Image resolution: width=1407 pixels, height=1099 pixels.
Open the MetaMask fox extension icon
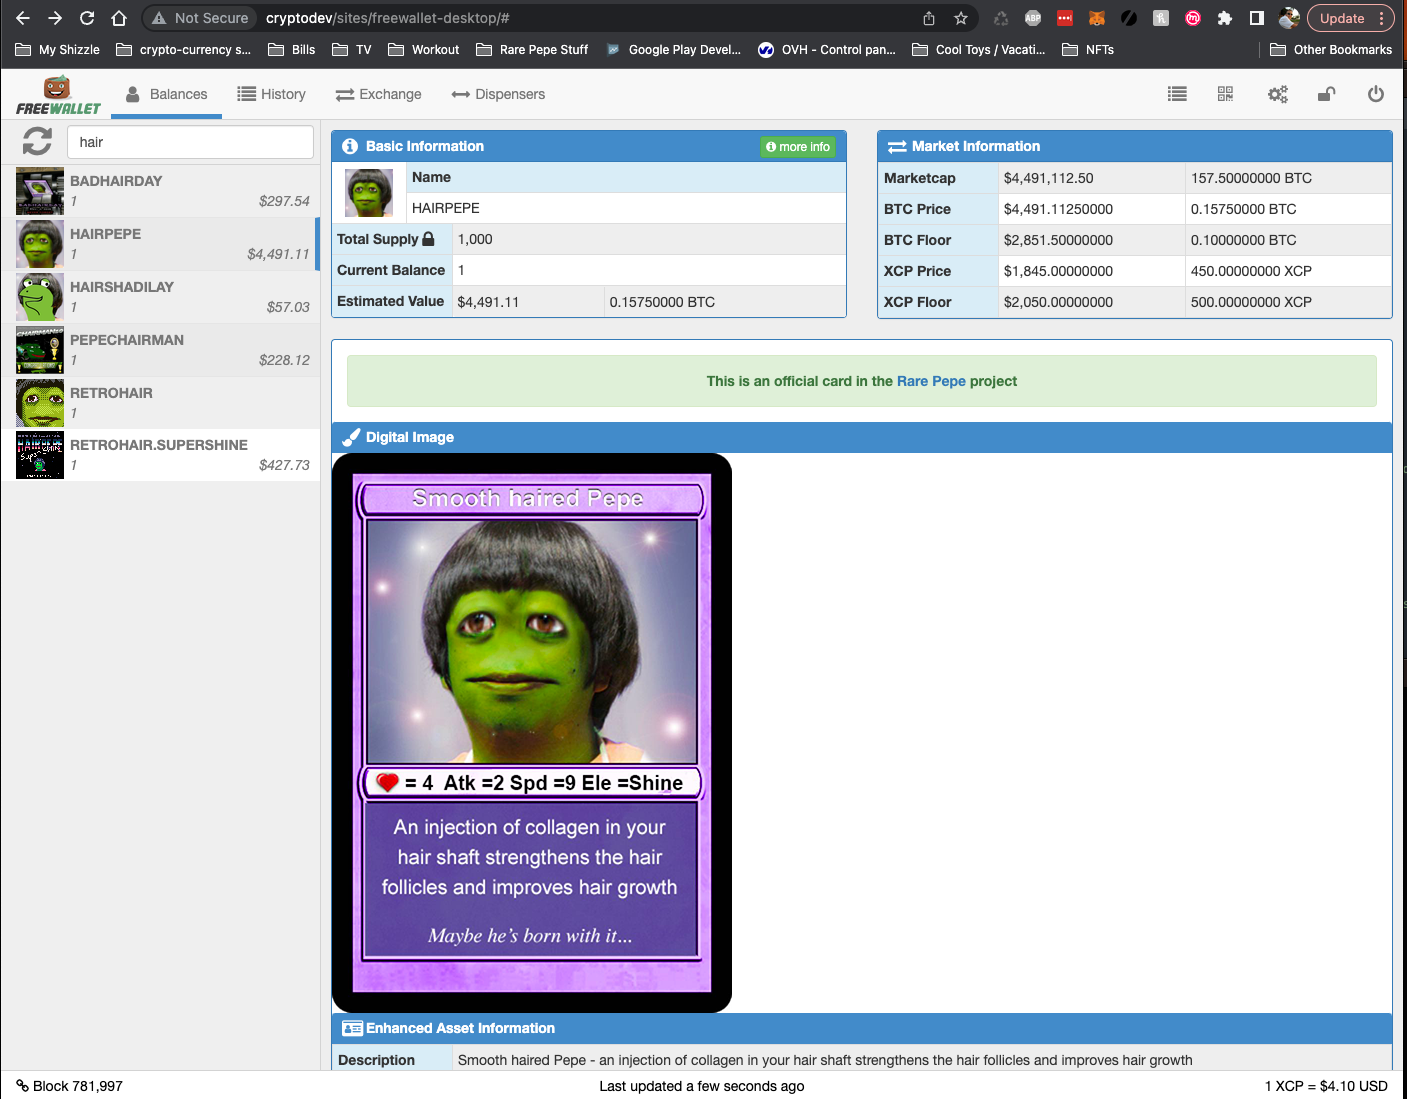coord(1097,18)
